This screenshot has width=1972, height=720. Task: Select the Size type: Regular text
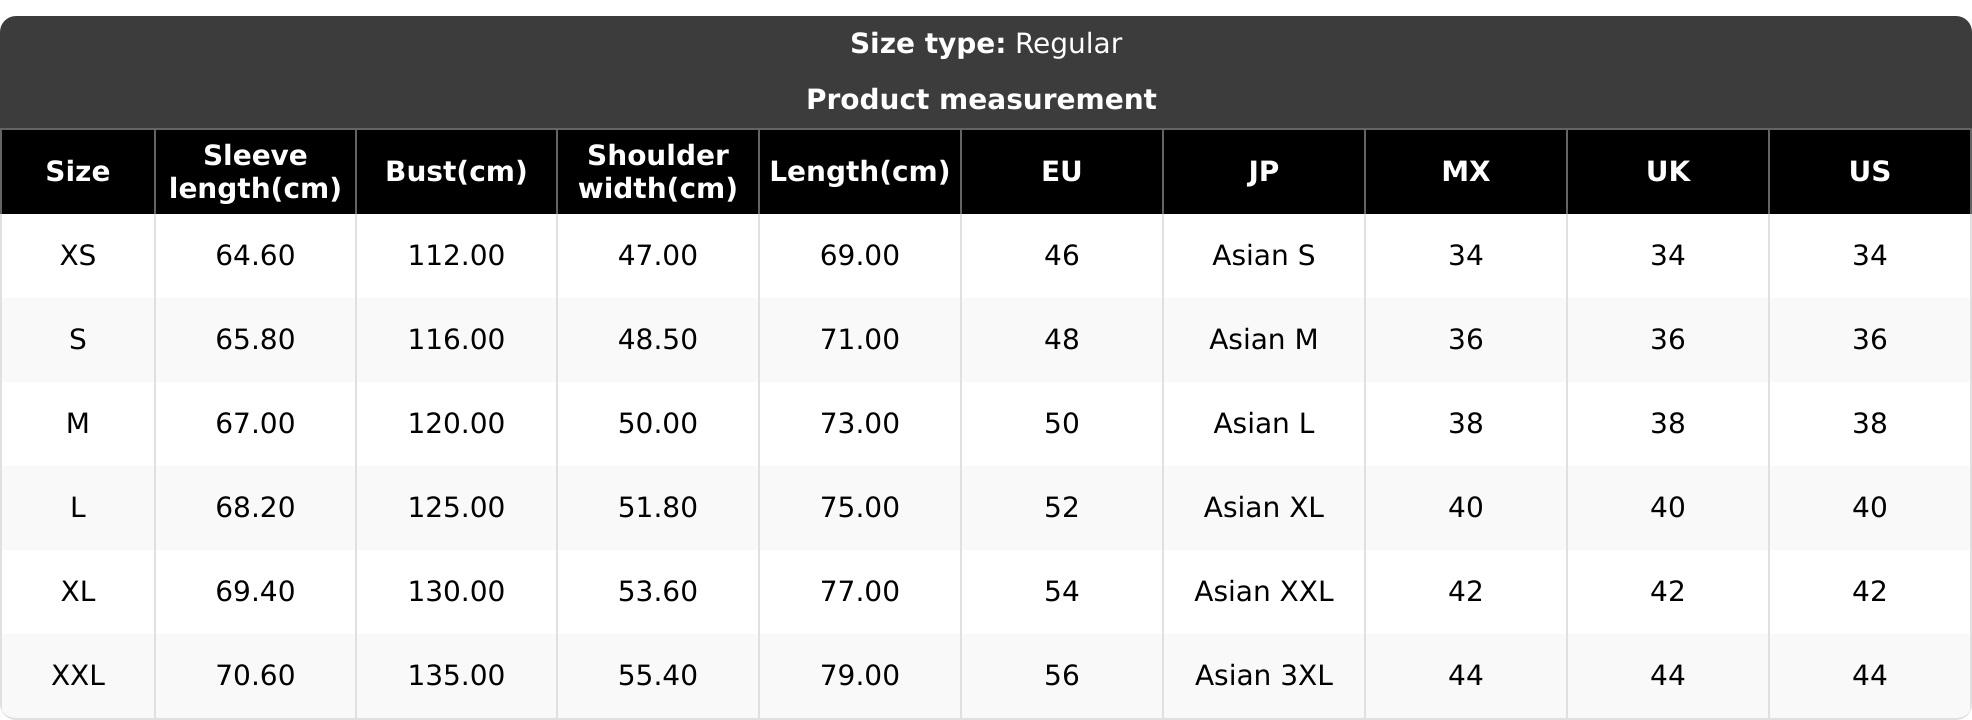[986, 44]
